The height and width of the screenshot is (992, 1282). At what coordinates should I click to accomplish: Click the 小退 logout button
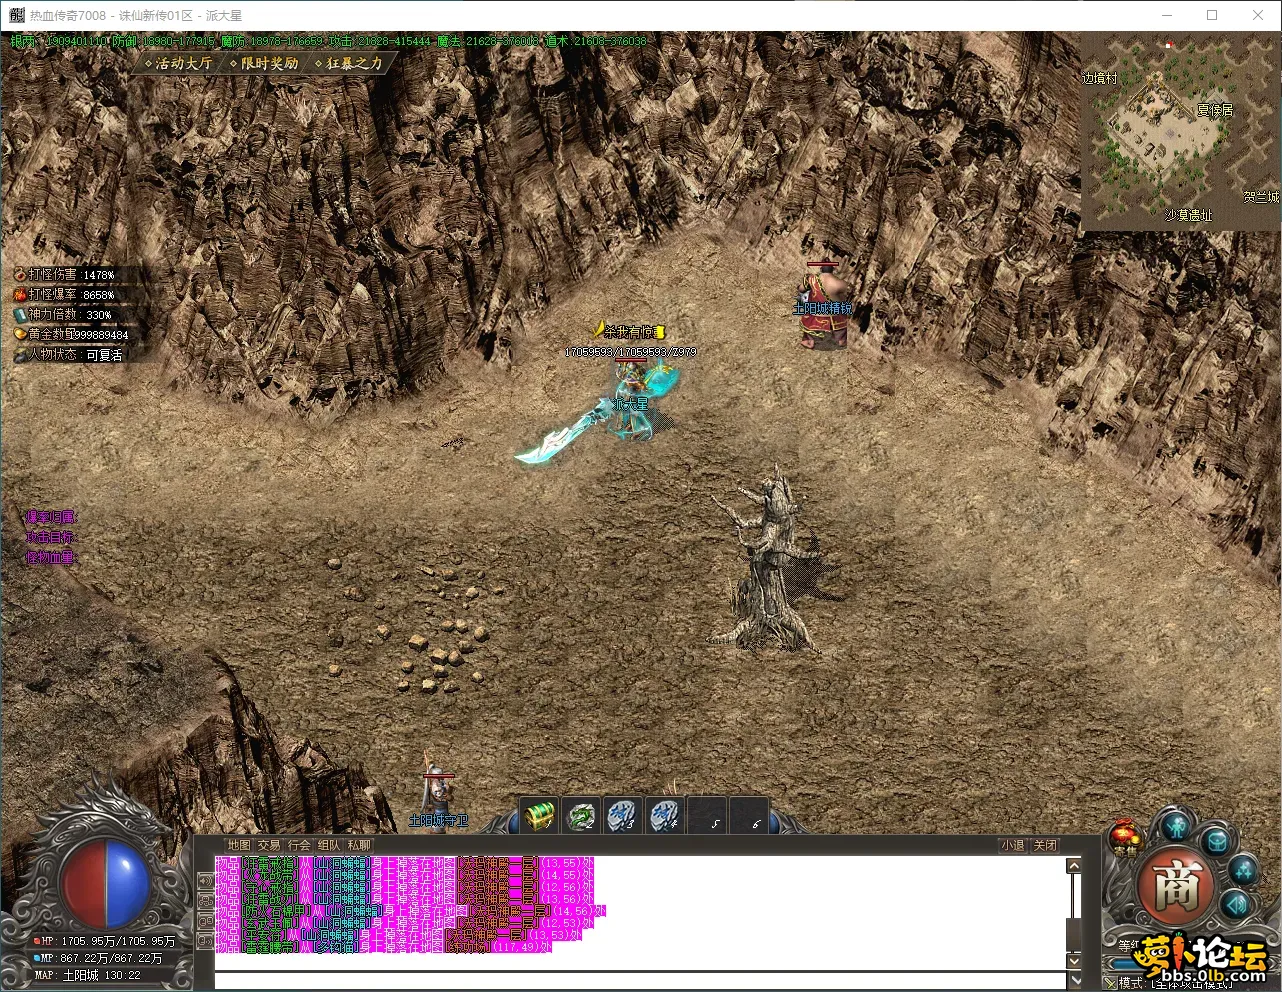click(1013, 845)
